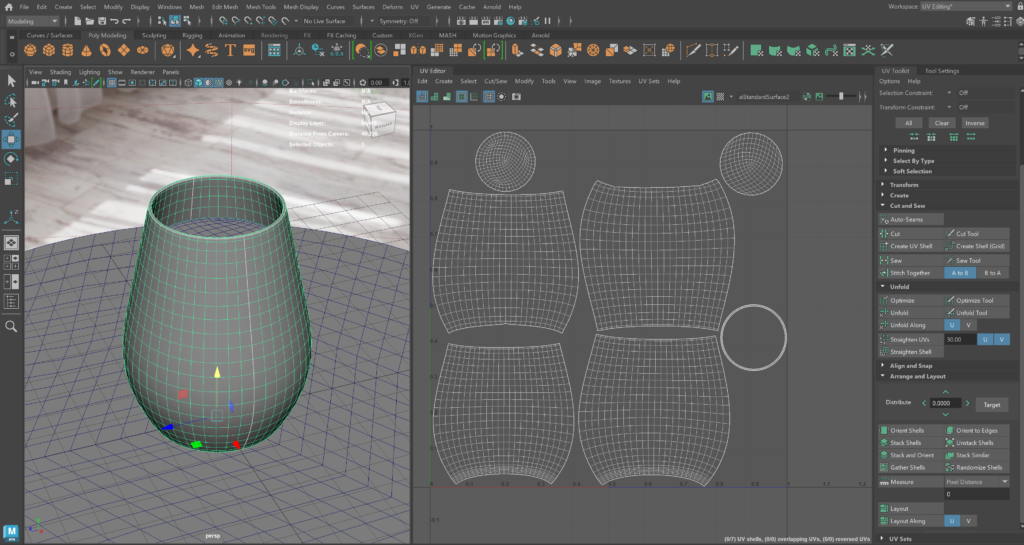The width and height of the screenshot is (1024, 545).
Task: Create a polygon cylinder from the shelf
Action: (x=67, y=50)
